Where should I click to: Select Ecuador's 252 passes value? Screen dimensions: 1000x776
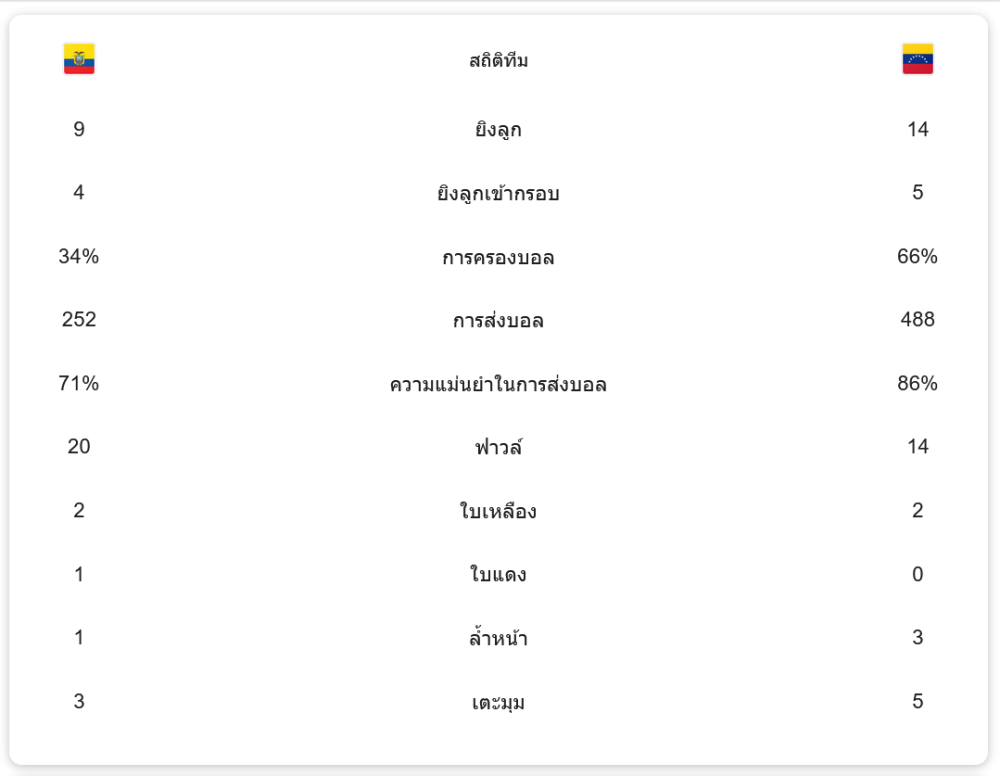pyautogui.click(x=79, y=319)
